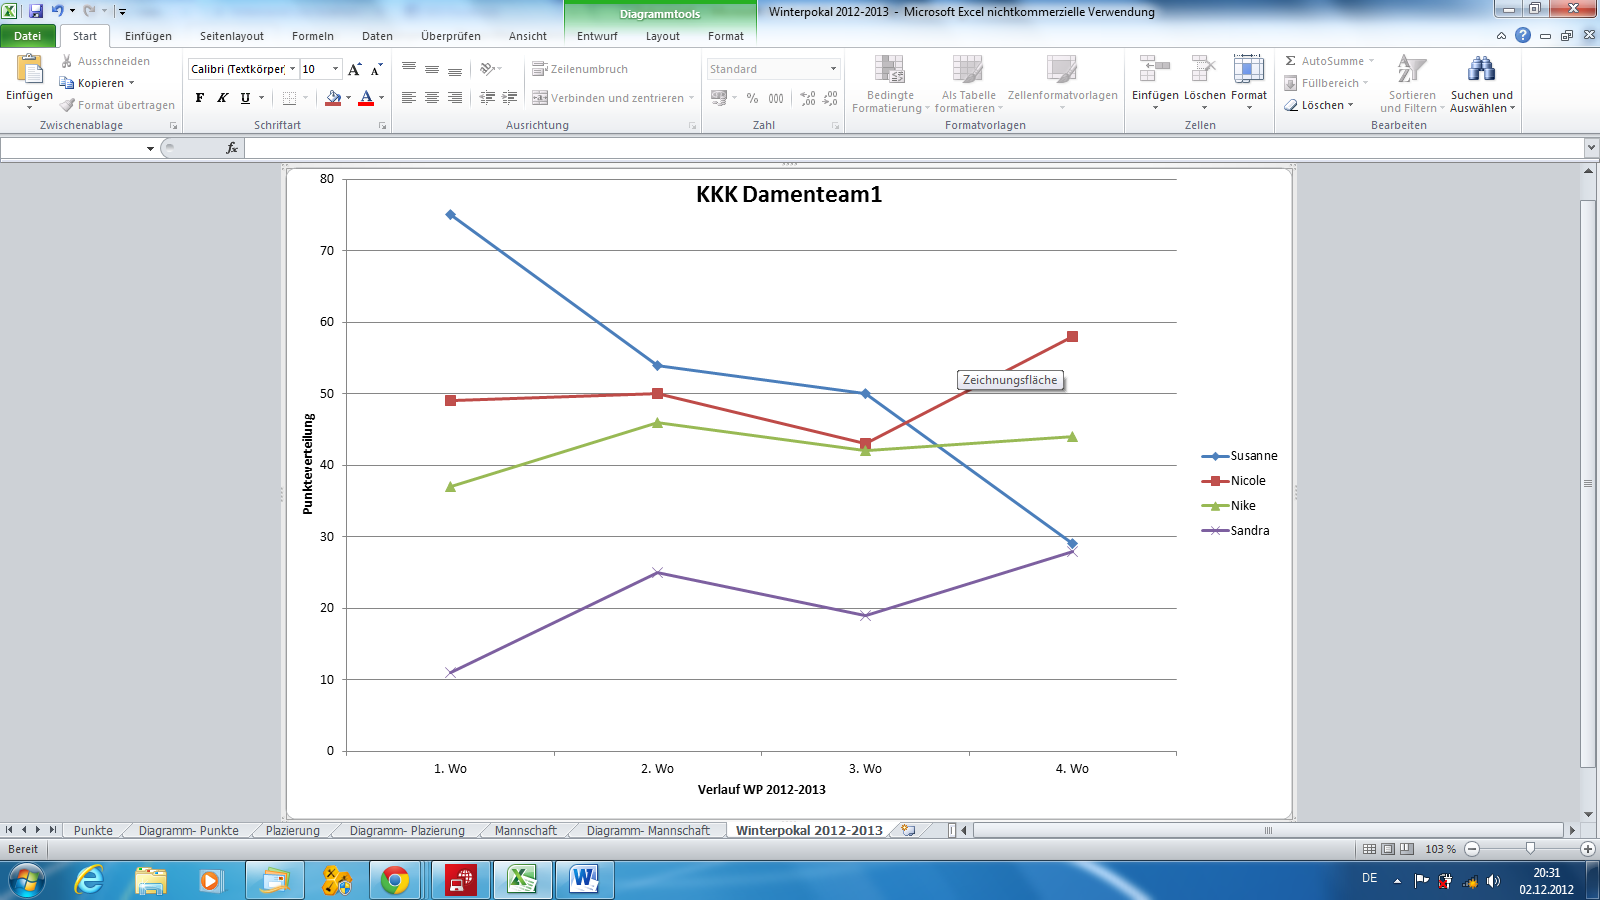Image resolution: width=1600 pixels, height=900 pixels.
Task: Click the insert new worksheet icon
Action: [x=908, y=830]
